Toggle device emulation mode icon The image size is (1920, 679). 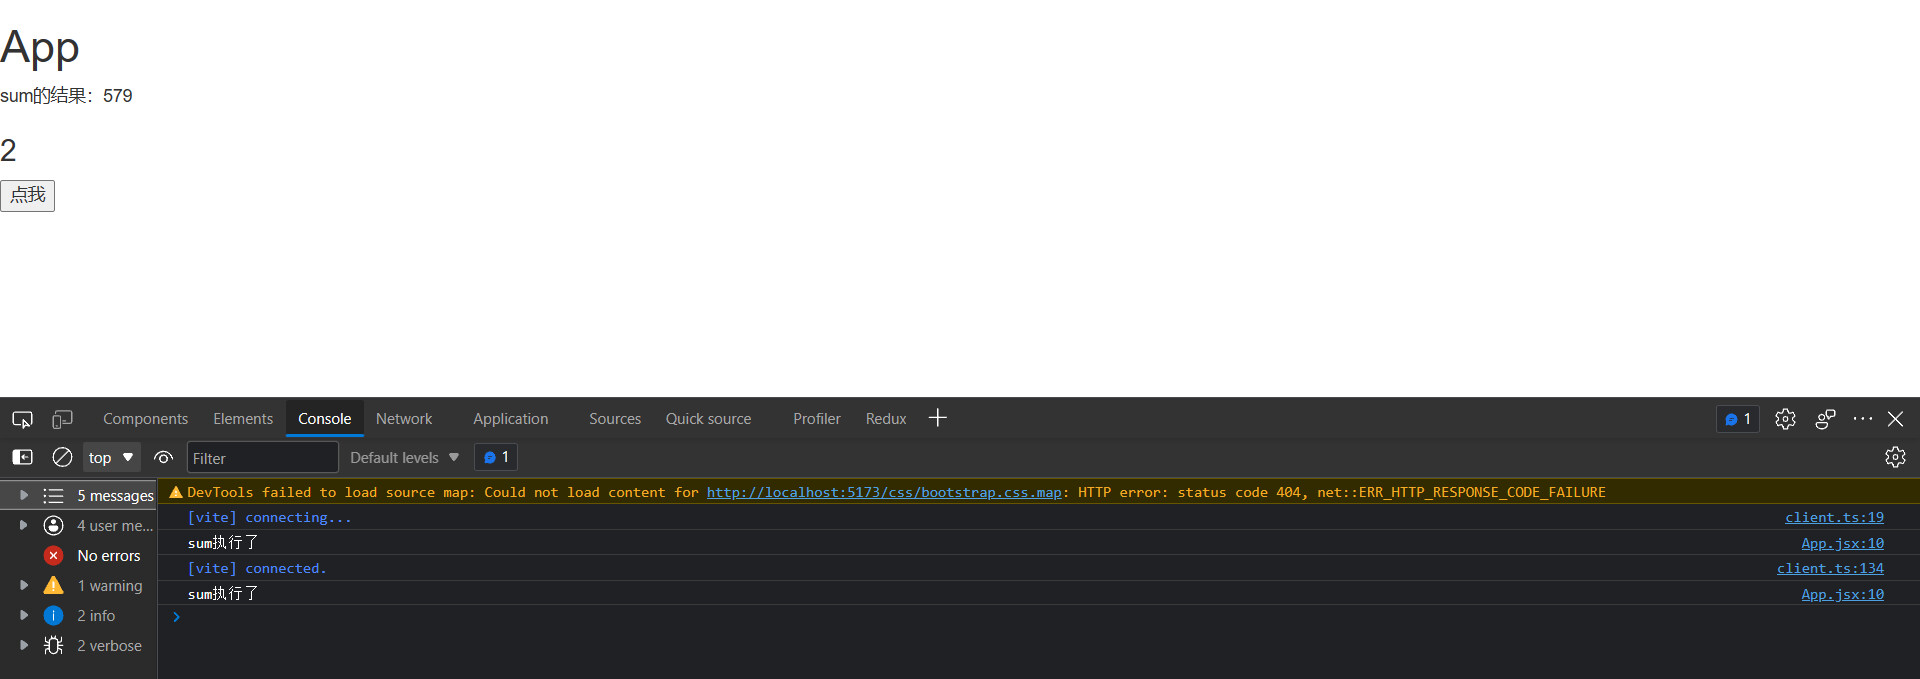click(x=62, y=419)
